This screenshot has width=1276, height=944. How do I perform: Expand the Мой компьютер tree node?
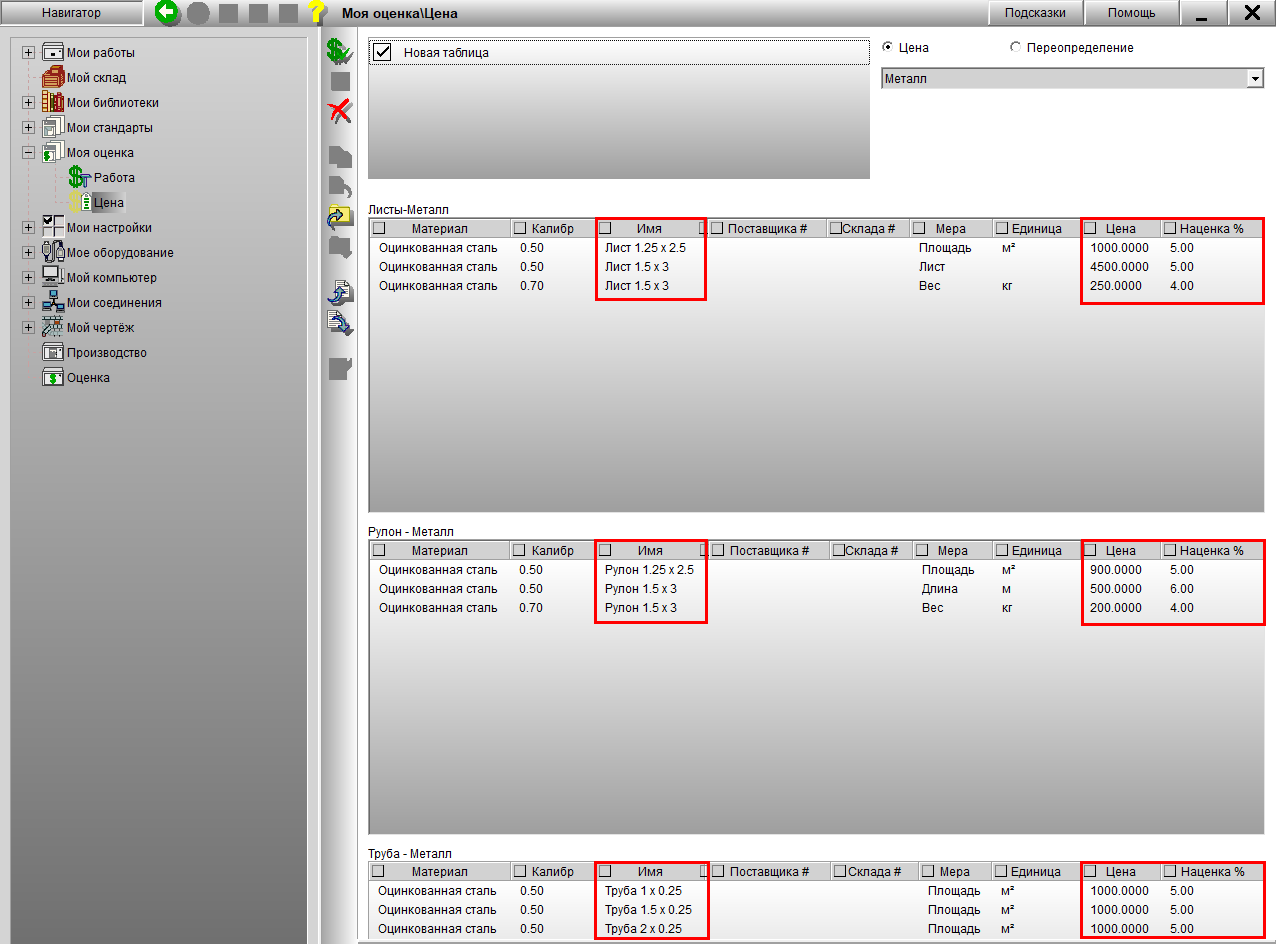28,277
